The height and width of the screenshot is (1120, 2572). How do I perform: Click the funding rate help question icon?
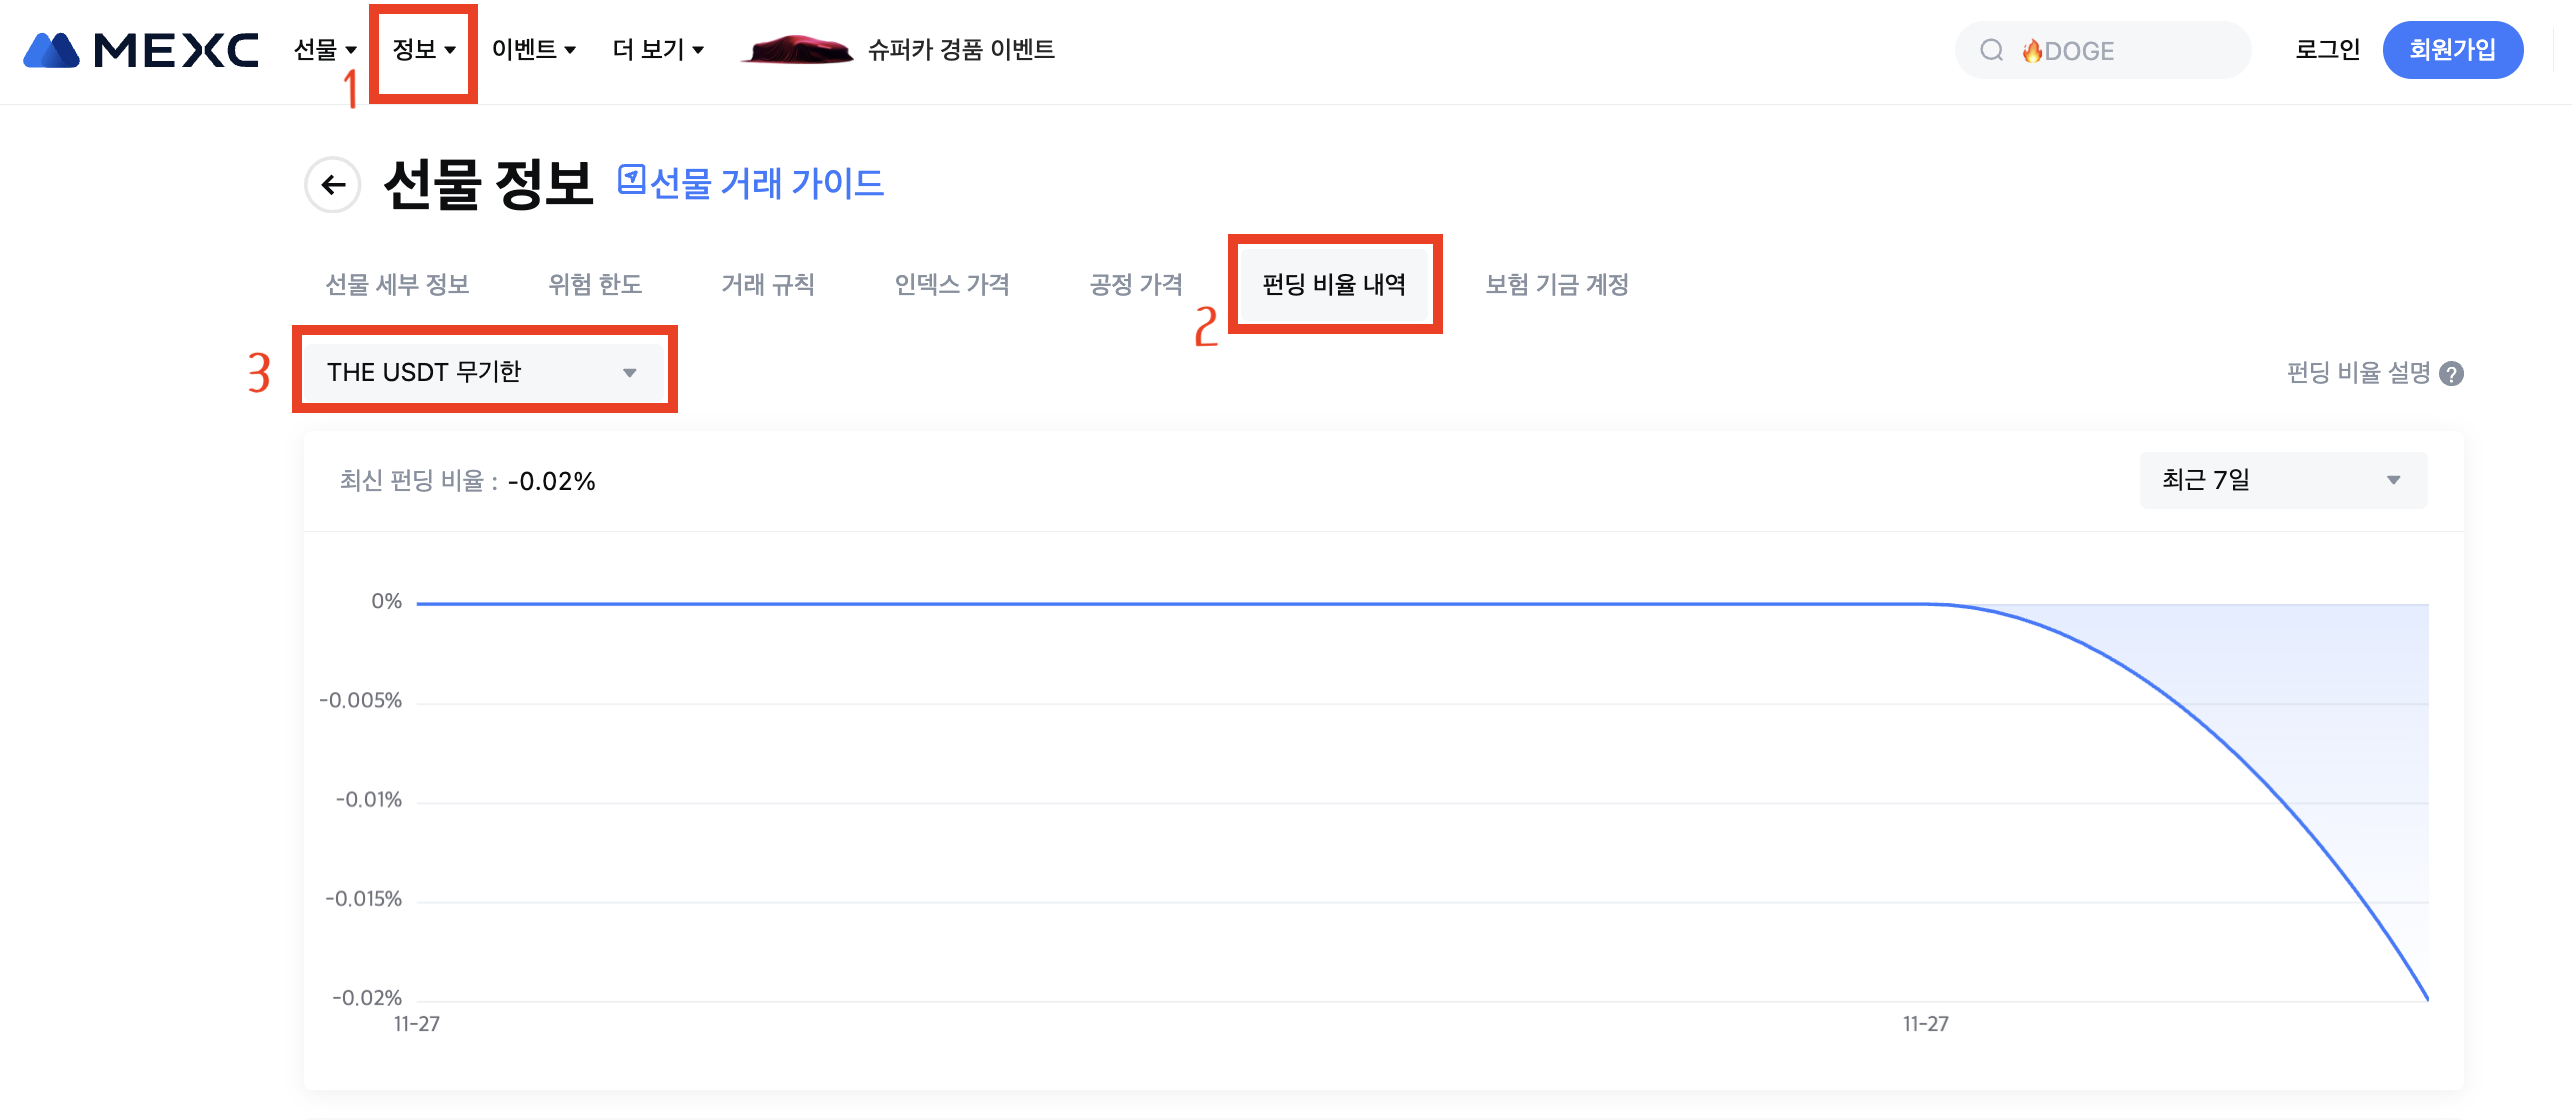[2451, 374]
